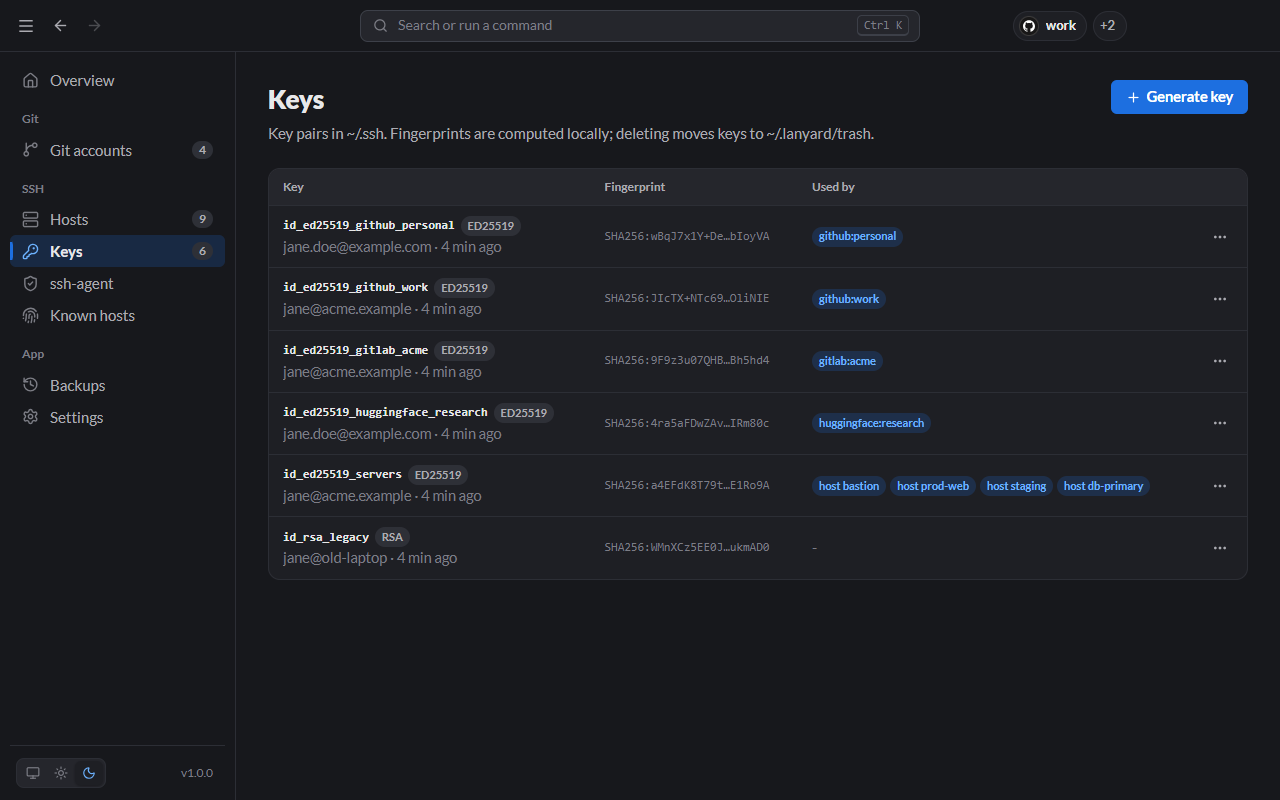The width and height of the screenshot is (1280, 800).
Task: Switch to light theme
Action: tap(61, 773)
